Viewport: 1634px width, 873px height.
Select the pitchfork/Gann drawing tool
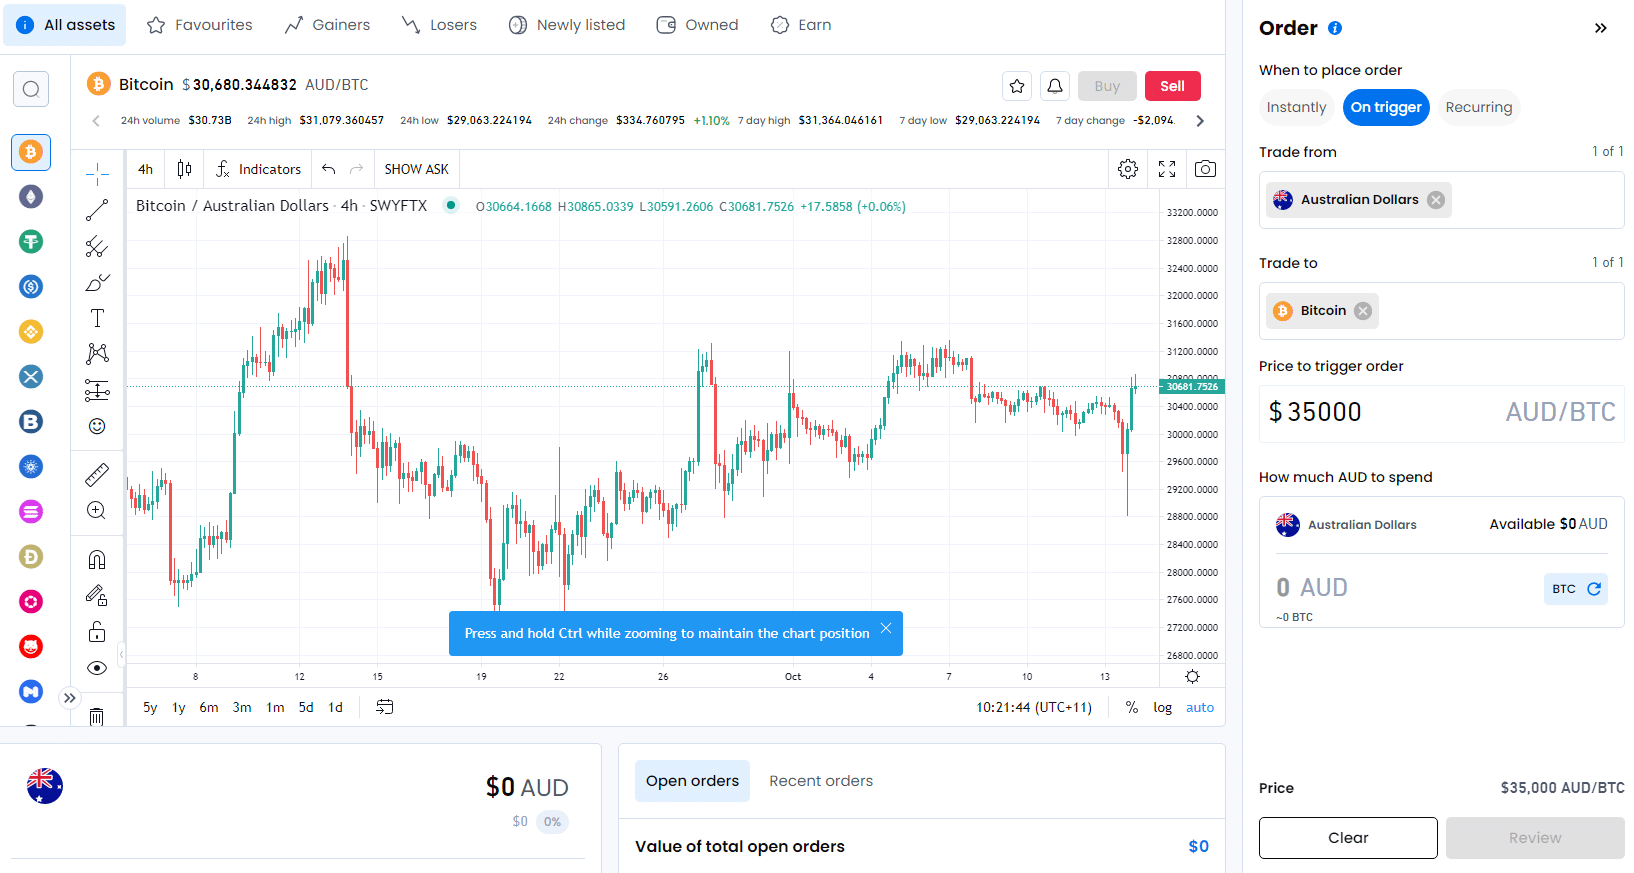tap(97, 247)
